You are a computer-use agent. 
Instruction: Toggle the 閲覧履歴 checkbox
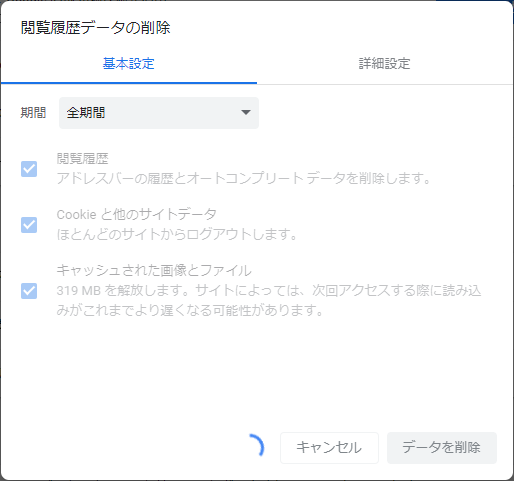point(29,169)
